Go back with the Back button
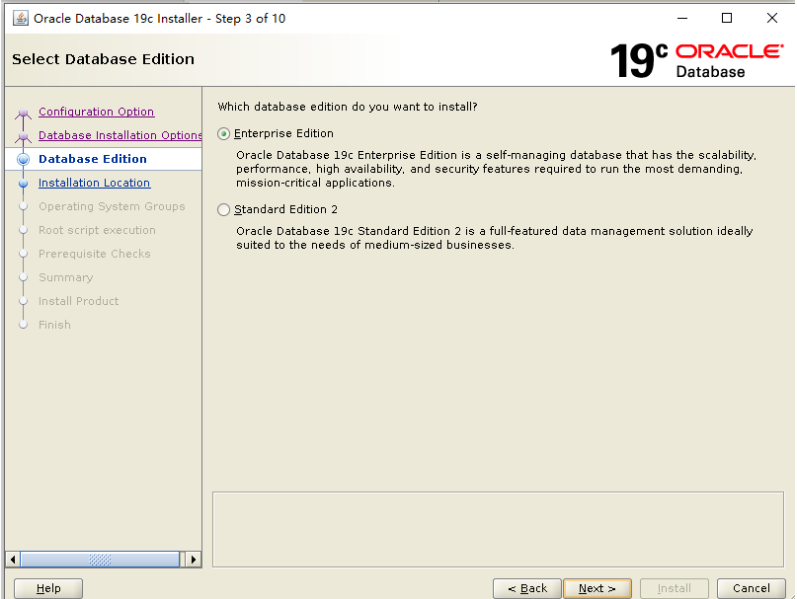The height and width of the screenshot is (599, 797). click(527, 588)
